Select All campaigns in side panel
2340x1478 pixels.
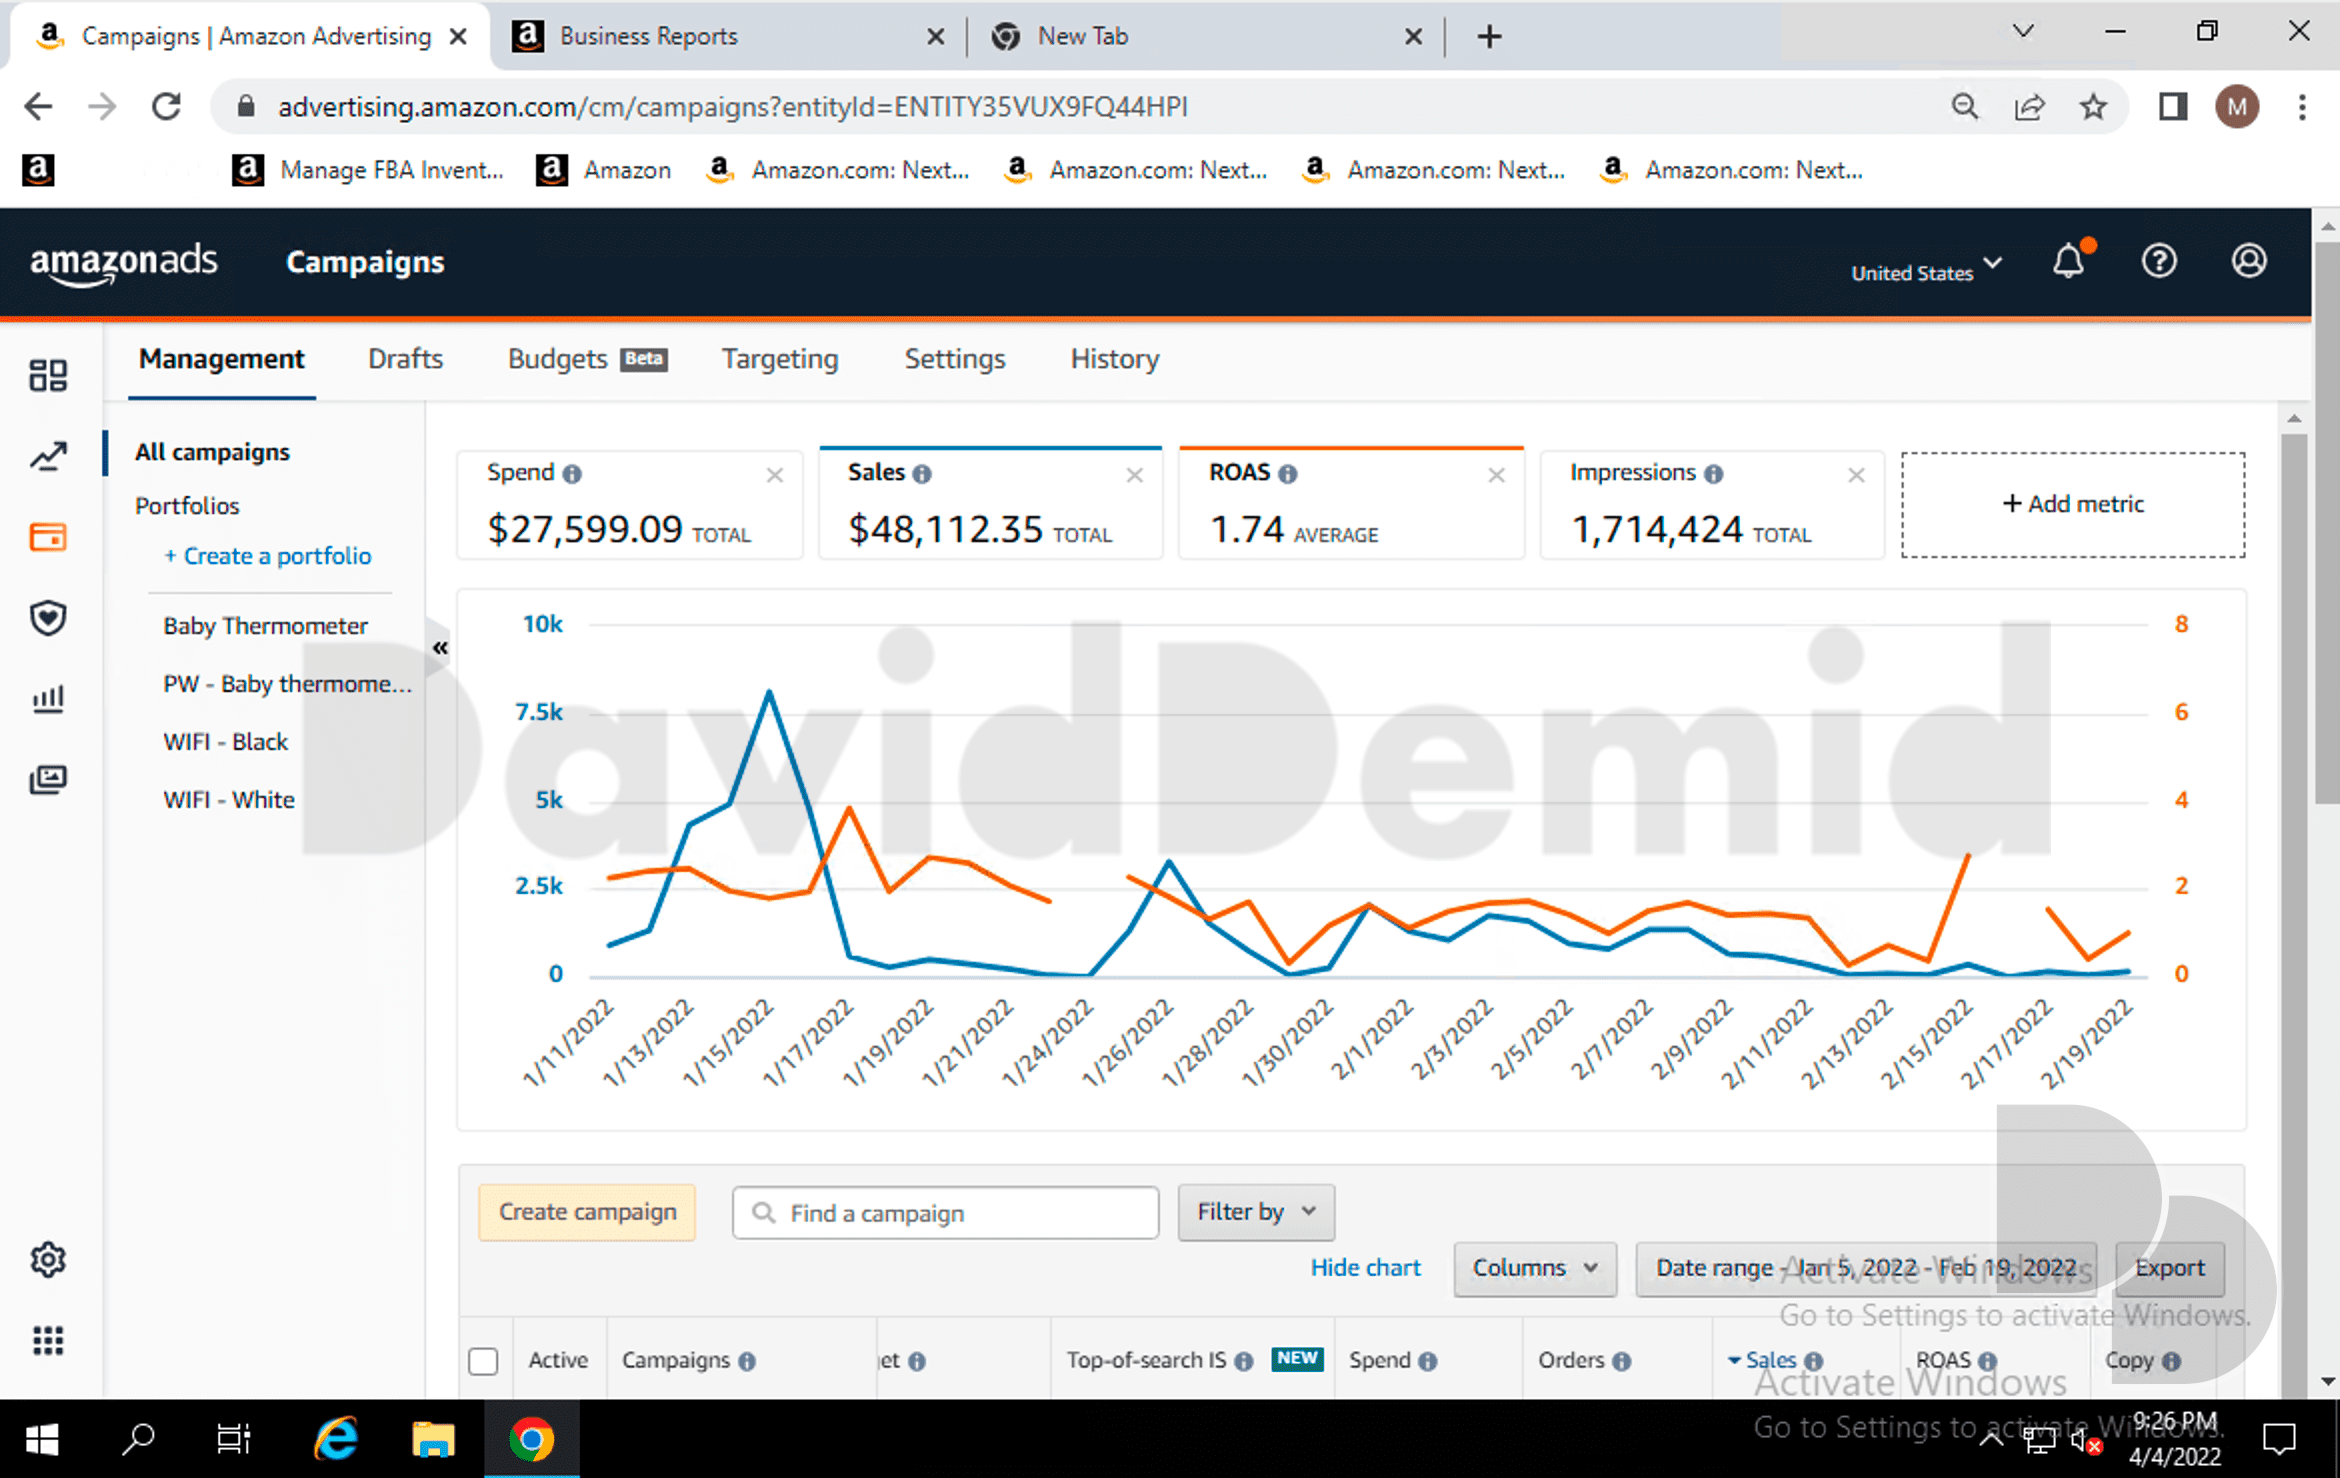(212, 452)
